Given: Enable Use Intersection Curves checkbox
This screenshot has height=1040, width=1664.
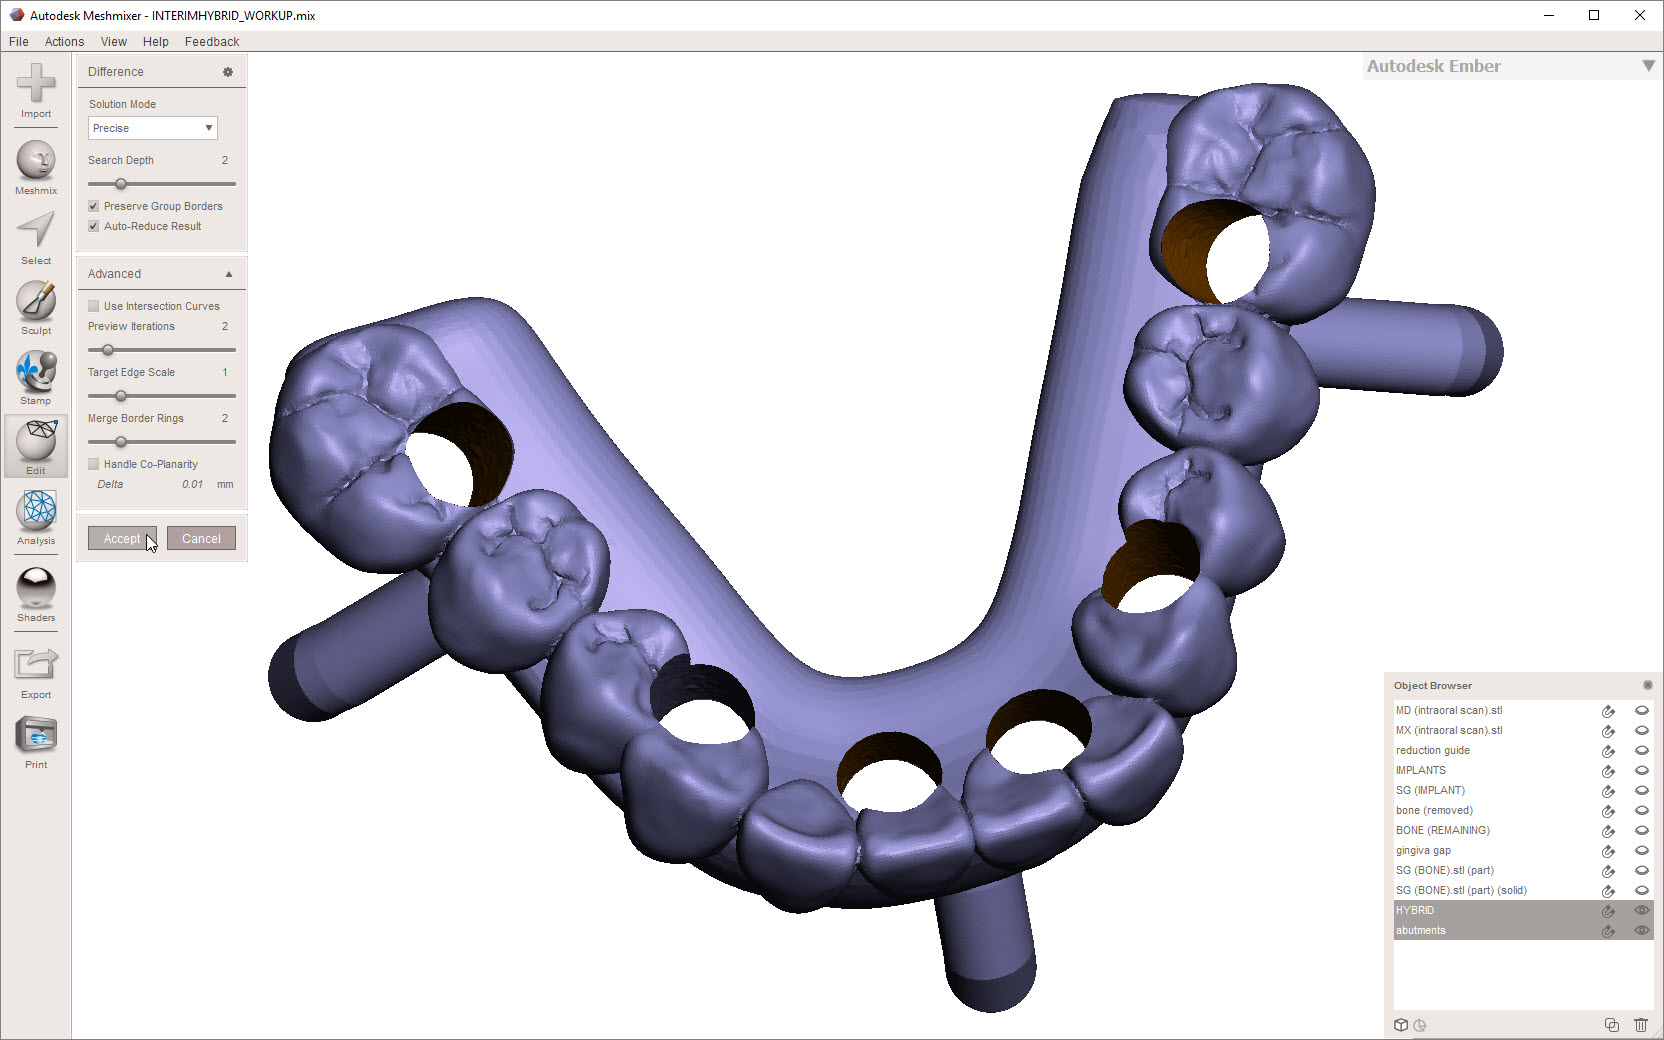Looking at the screenshot, I should [x=93, y=306].
